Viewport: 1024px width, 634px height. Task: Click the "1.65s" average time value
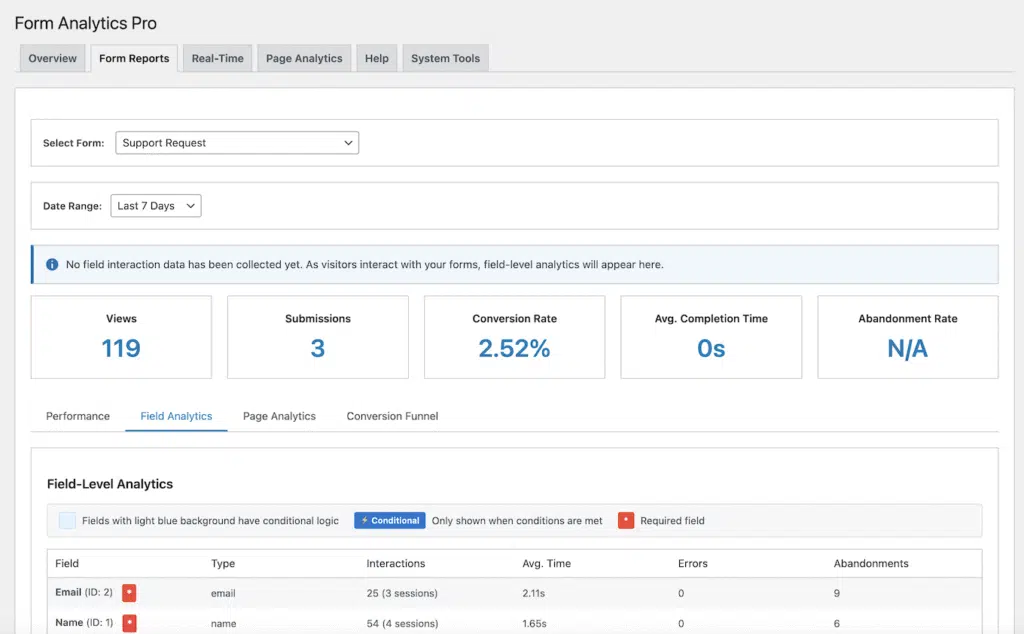[x=534, y=624]
